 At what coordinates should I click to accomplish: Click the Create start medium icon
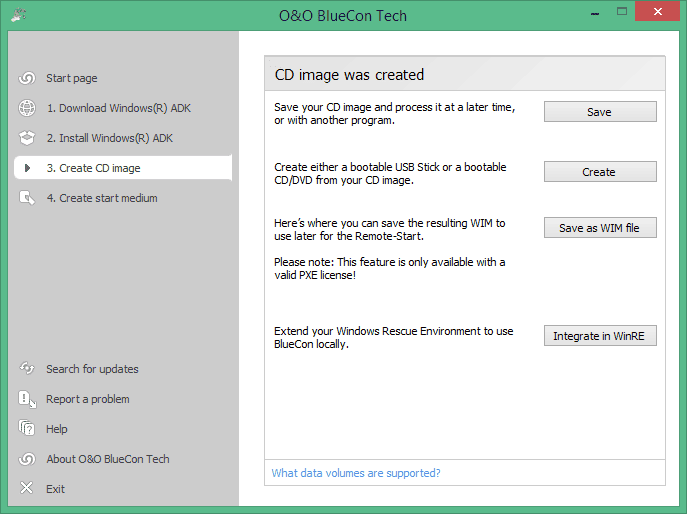[27, 198]
